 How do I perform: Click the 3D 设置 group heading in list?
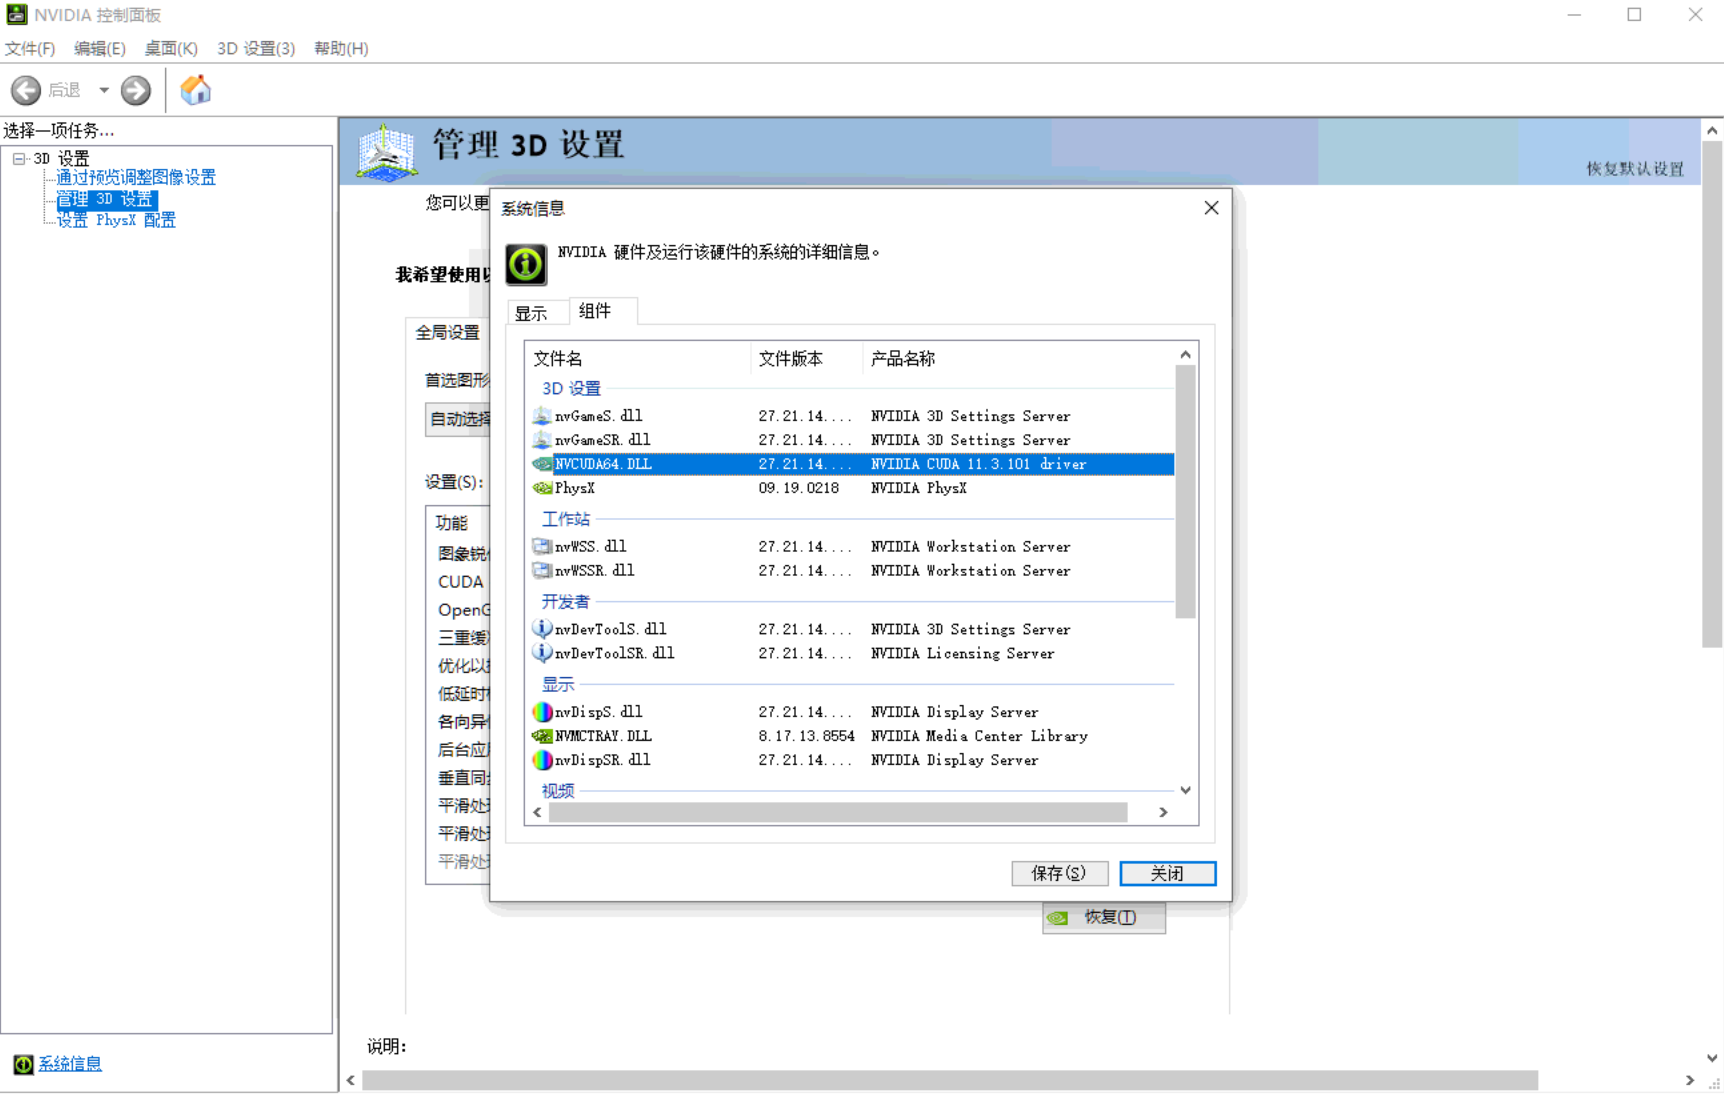[571, 388]
